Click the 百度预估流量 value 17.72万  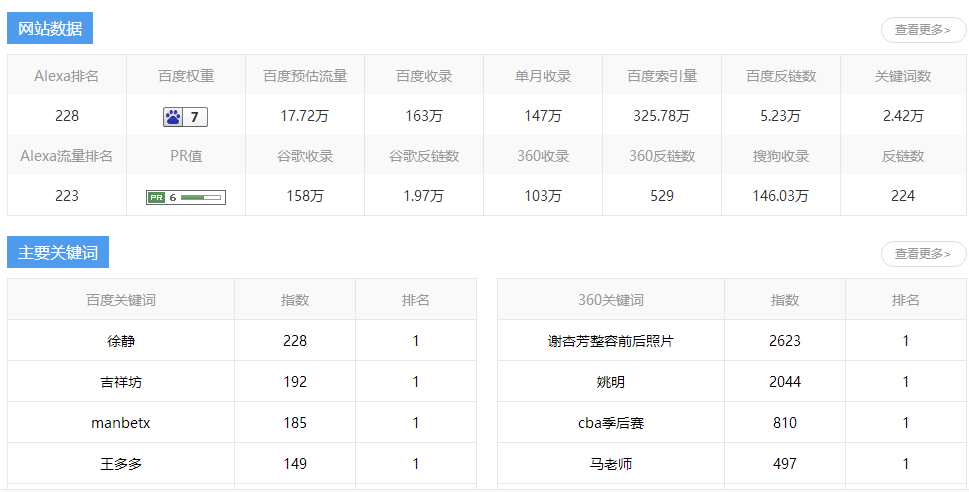click(305, 116)
